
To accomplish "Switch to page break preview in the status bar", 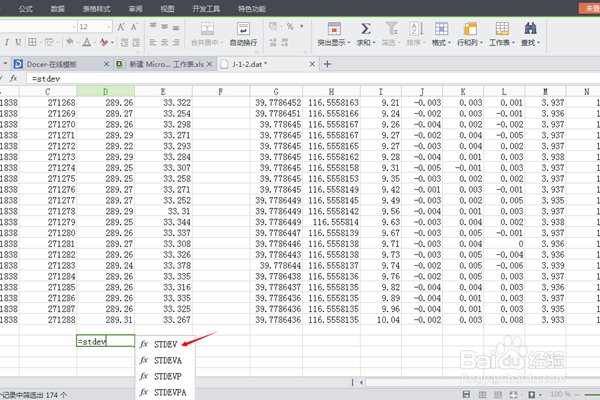I will pyautogui.click(x=498, y=394).
